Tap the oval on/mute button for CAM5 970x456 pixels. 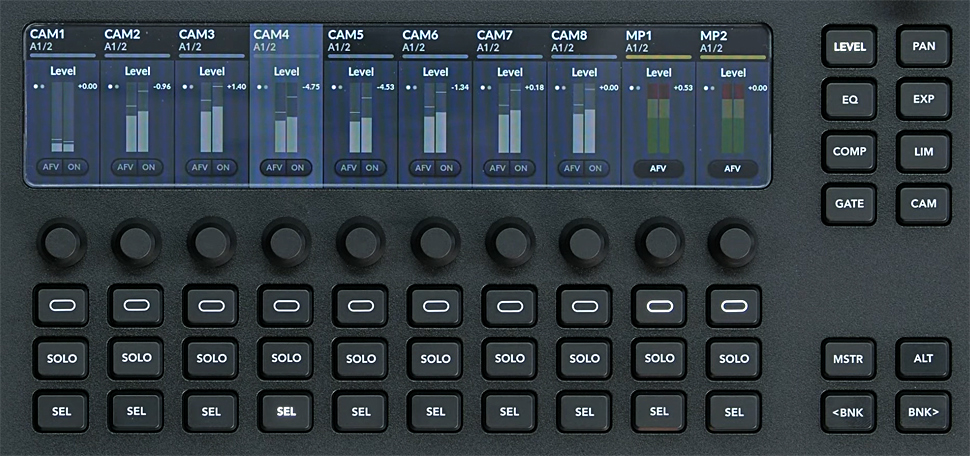coord(361,306)
